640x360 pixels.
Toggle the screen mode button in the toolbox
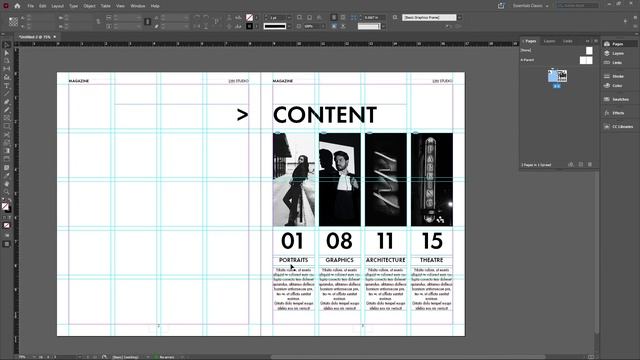click(7, 244)
